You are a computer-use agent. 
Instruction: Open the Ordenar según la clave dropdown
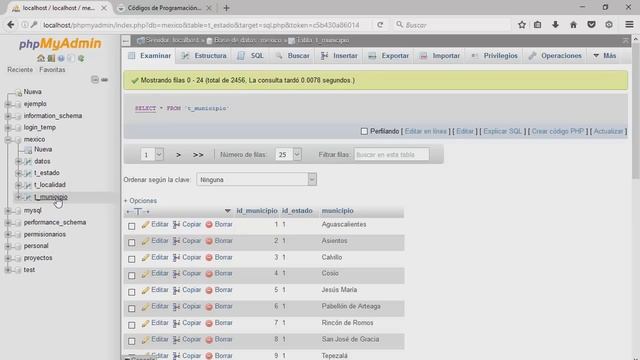(257, 180)
